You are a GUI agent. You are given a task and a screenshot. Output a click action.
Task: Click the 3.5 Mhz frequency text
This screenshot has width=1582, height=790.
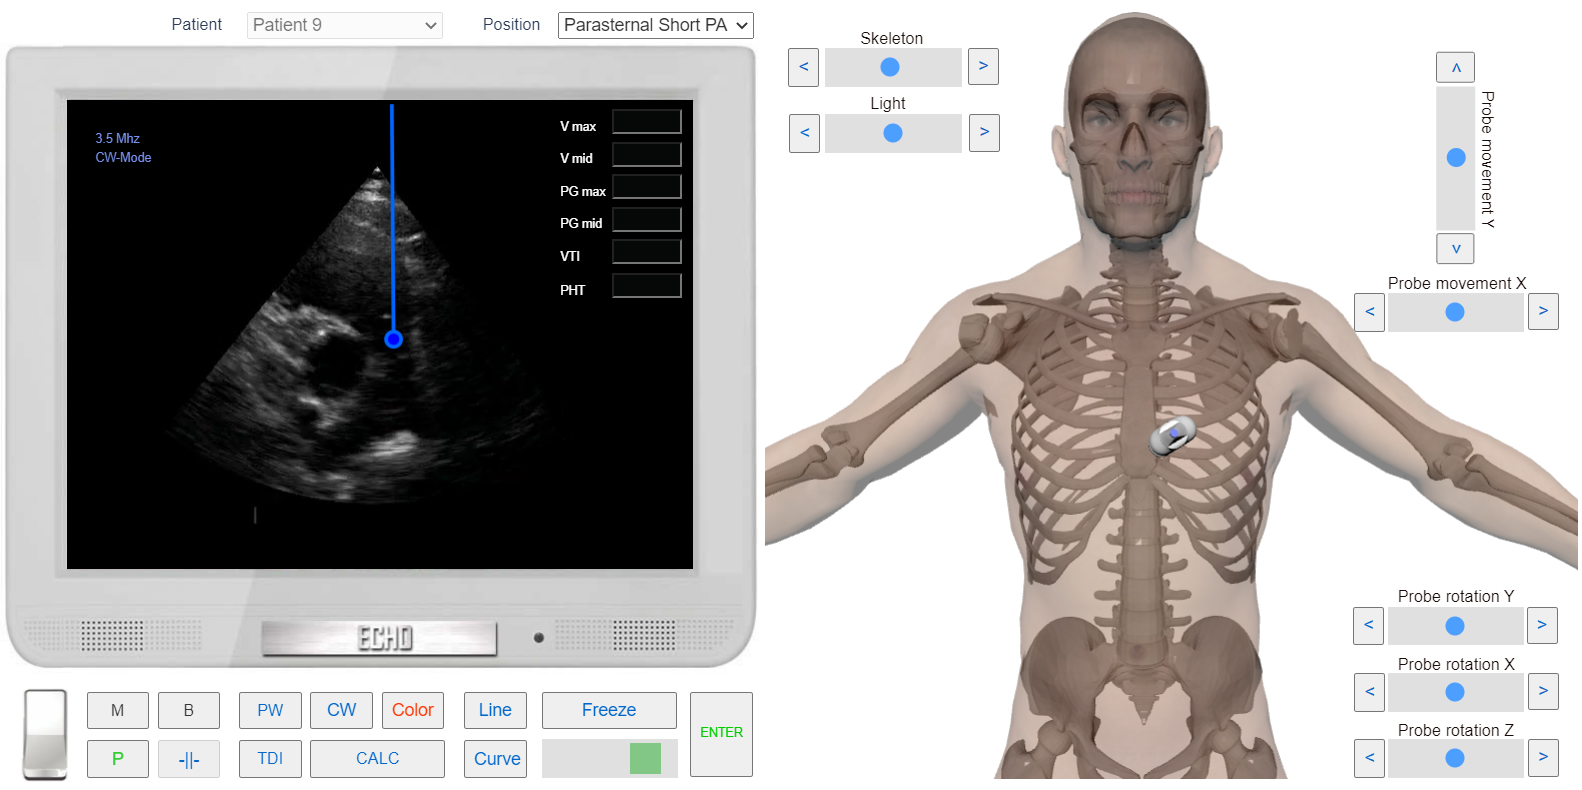pos(117,139)
